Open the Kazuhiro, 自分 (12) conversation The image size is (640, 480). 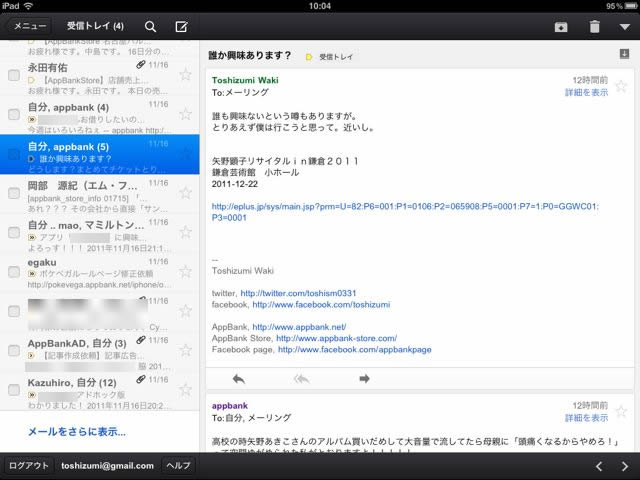pos(100,391)
